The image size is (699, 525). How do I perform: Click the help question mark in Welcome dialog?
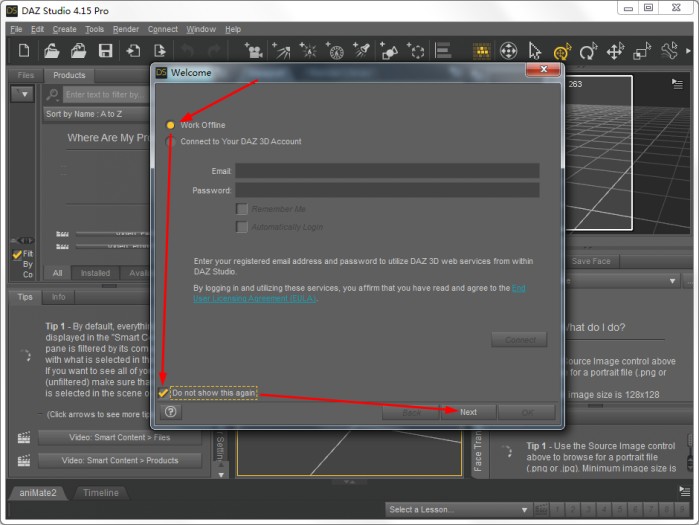click(171, 412)
